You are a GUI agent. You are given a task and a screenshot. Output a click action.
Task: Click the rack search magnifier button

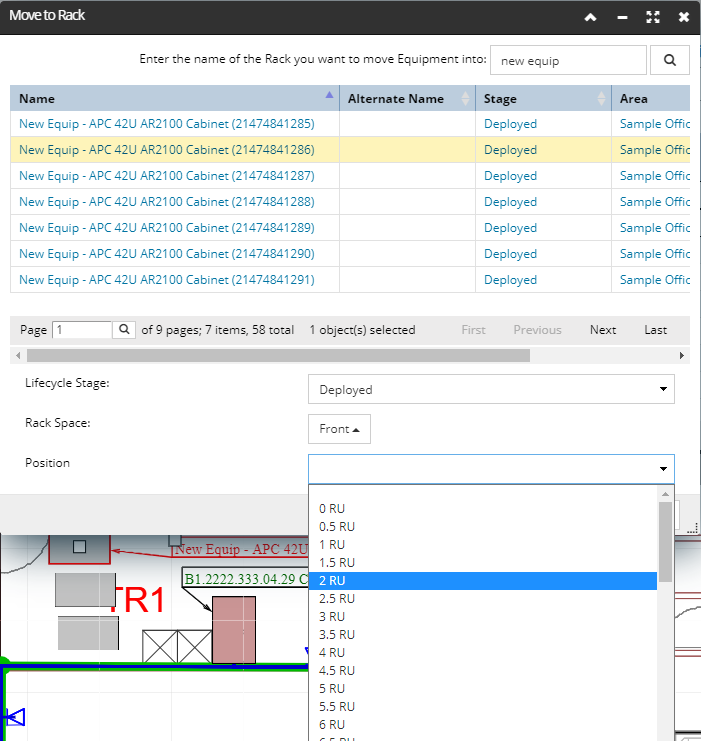669,60
